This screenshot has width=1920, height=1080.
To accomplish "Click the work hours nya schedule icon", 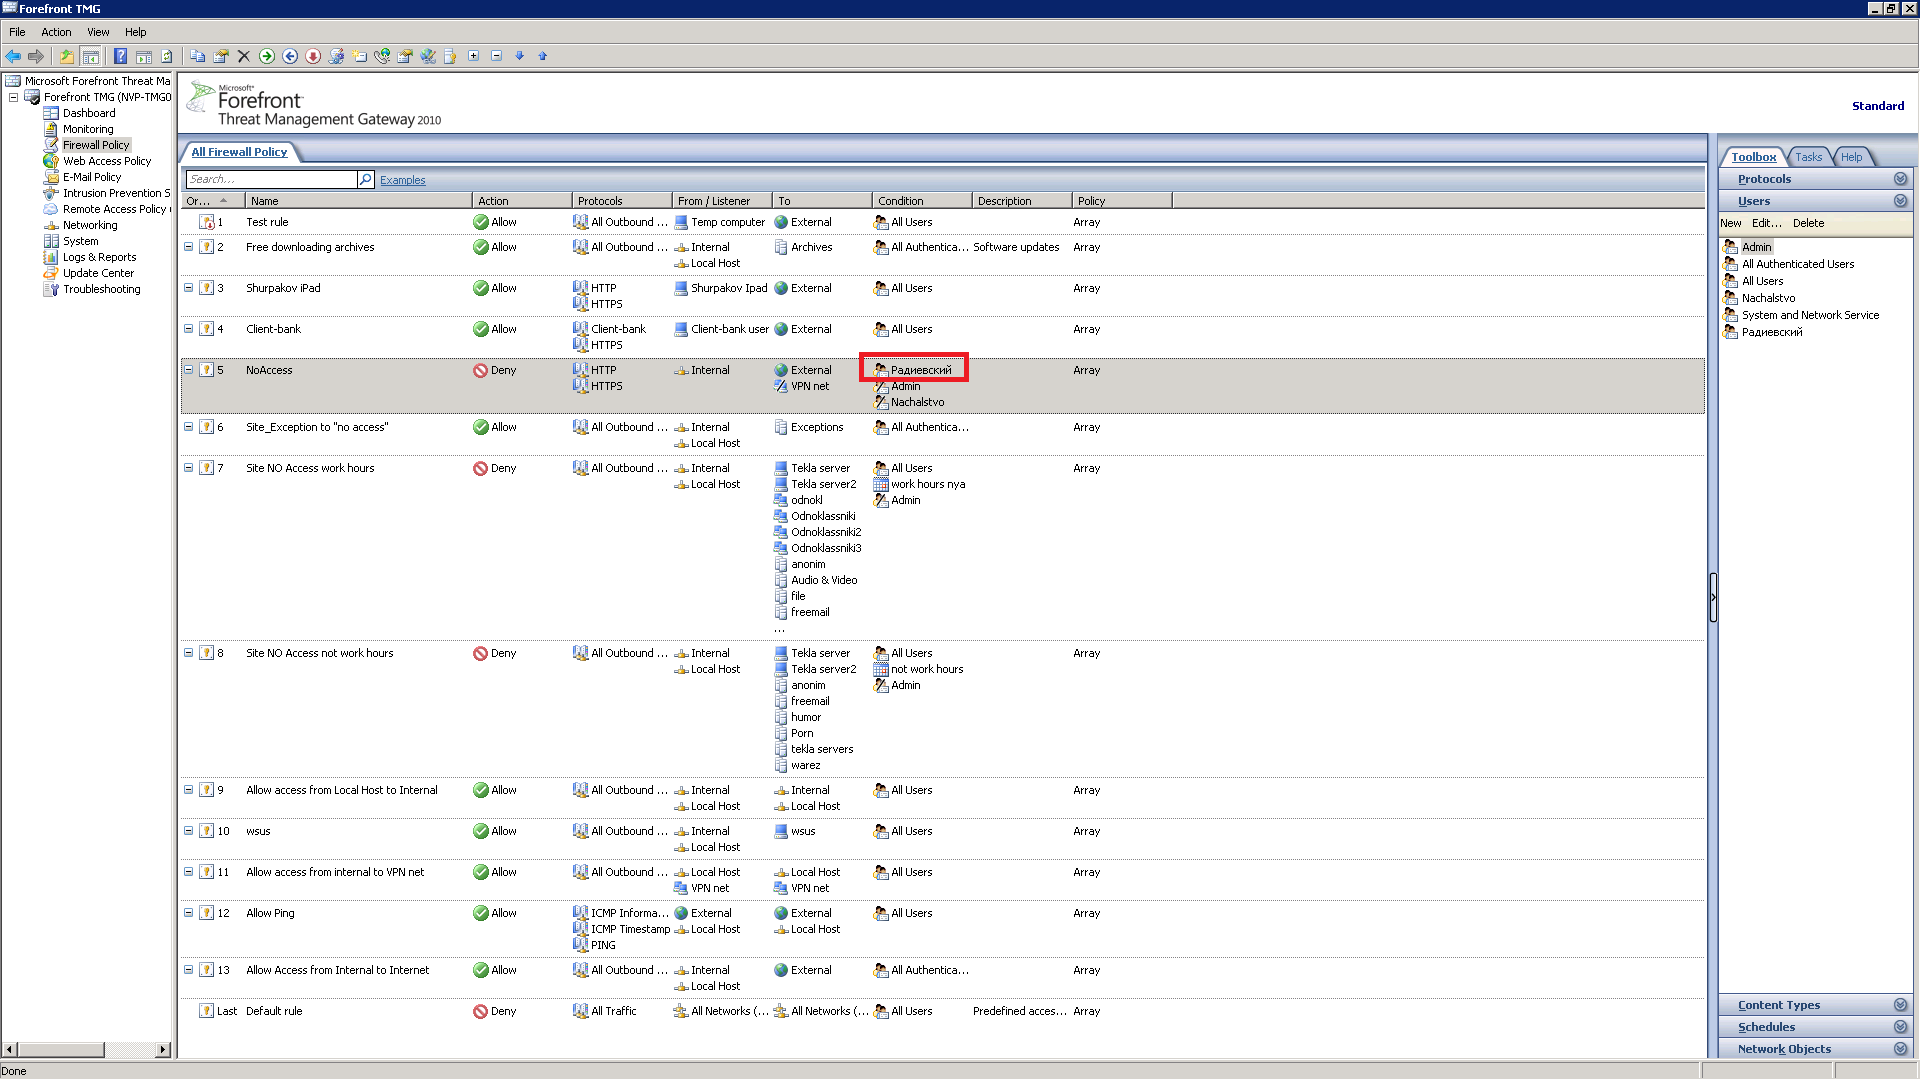I will 881,484.
